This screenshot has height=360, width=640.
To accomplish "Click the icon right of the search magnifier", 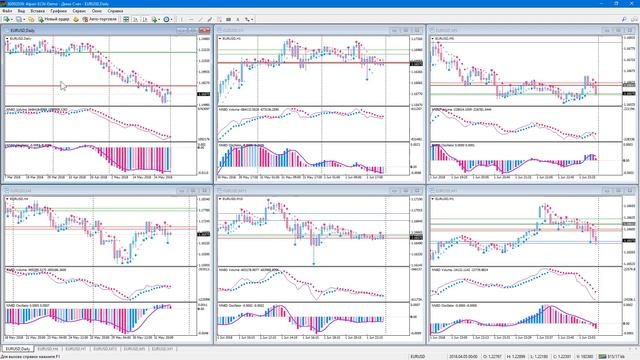I will coord(634,19).
